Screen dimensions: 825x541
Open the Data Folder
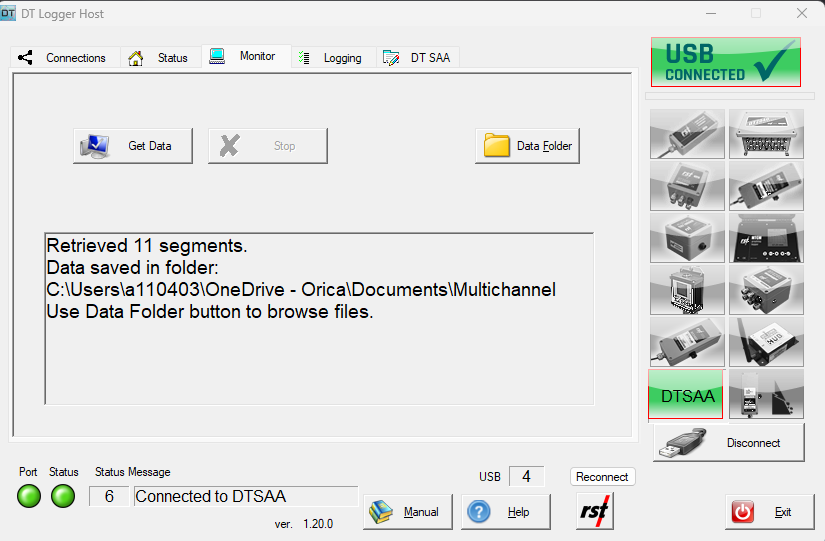click(527, 146)
